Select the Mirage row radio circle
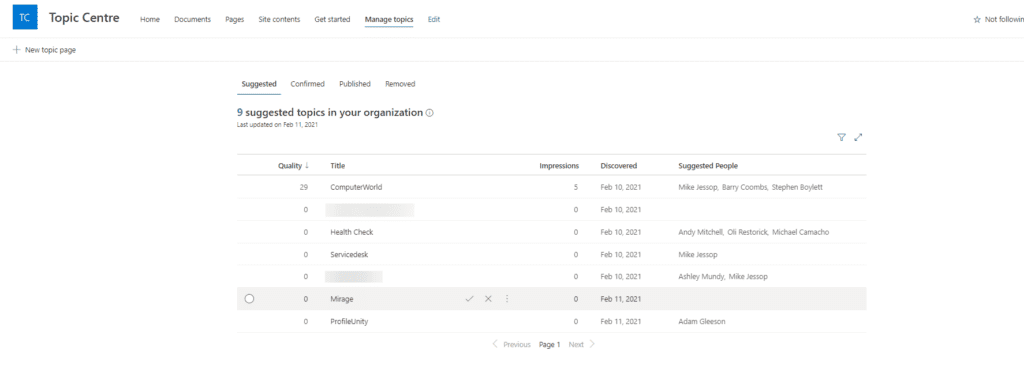Screen dimensions: 1024x384 [249, 299]
